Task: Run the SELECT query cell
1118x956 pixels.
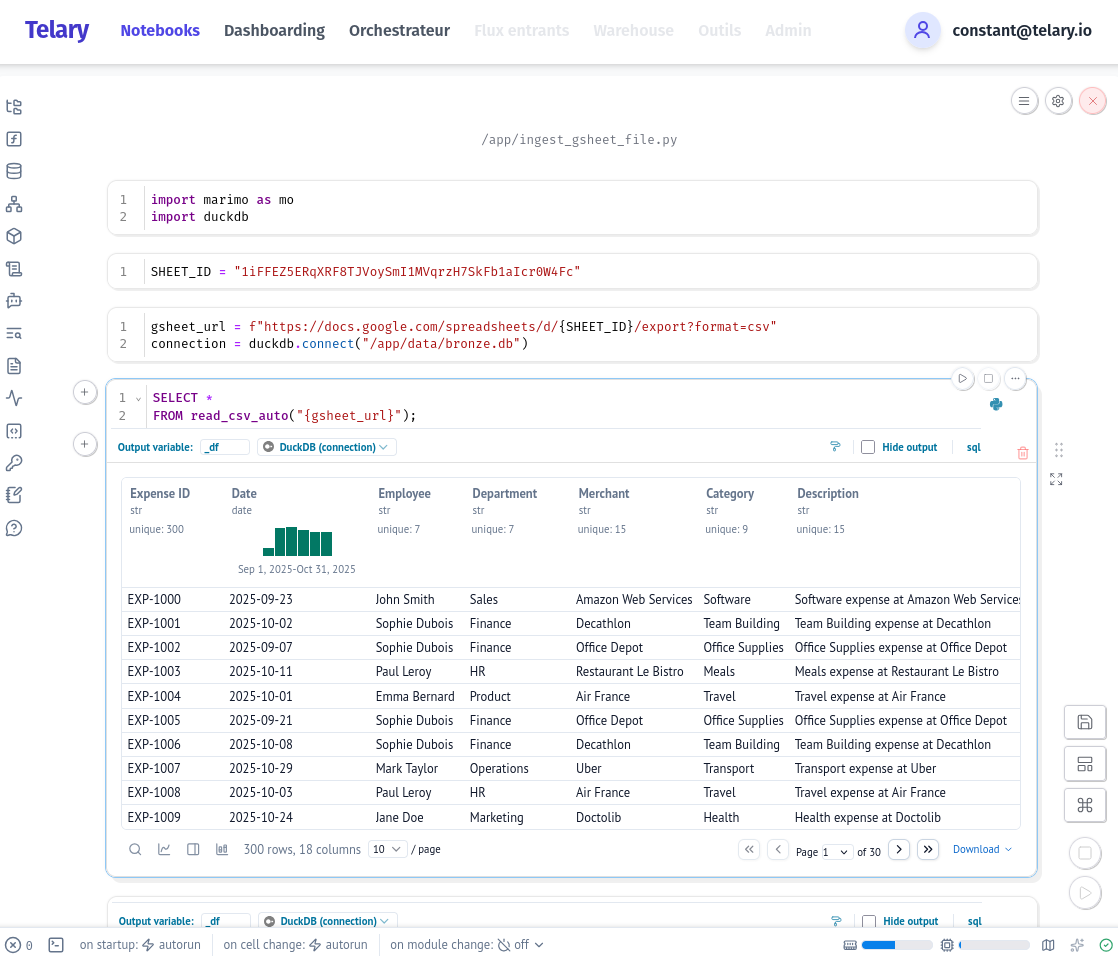Action: click(x=962, y=378)
